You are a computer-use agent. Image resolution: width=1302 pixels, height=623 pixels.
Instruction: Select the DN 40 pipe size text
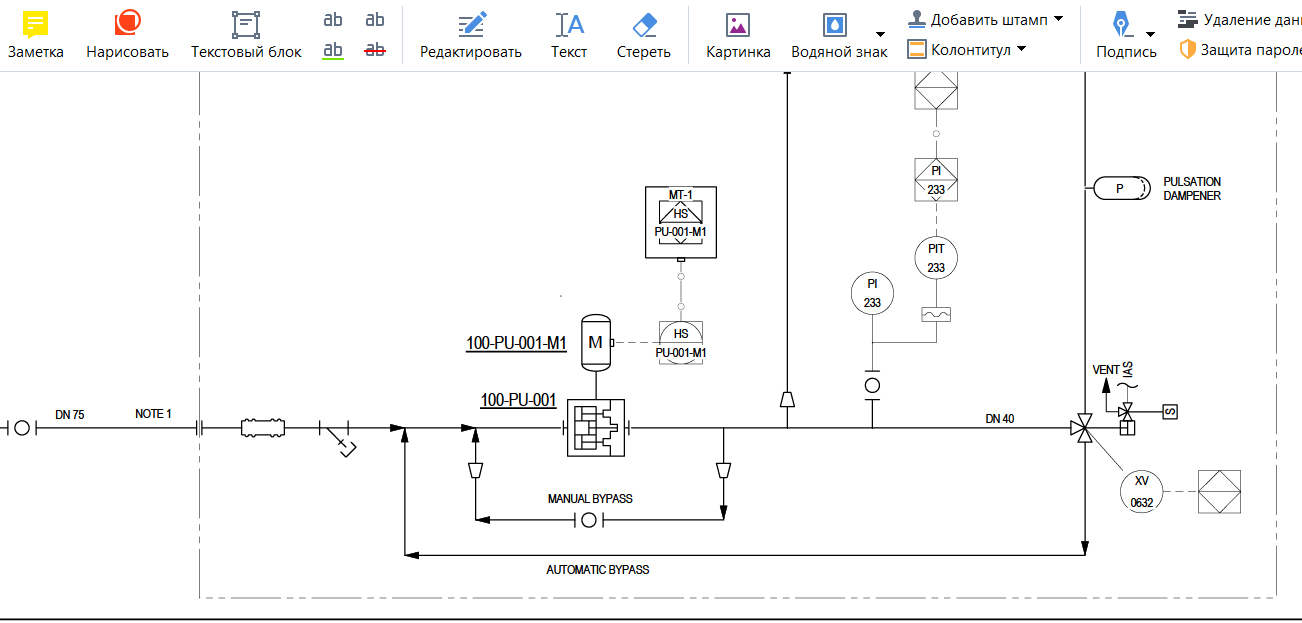pyautogui.click(x=999, y=419)
